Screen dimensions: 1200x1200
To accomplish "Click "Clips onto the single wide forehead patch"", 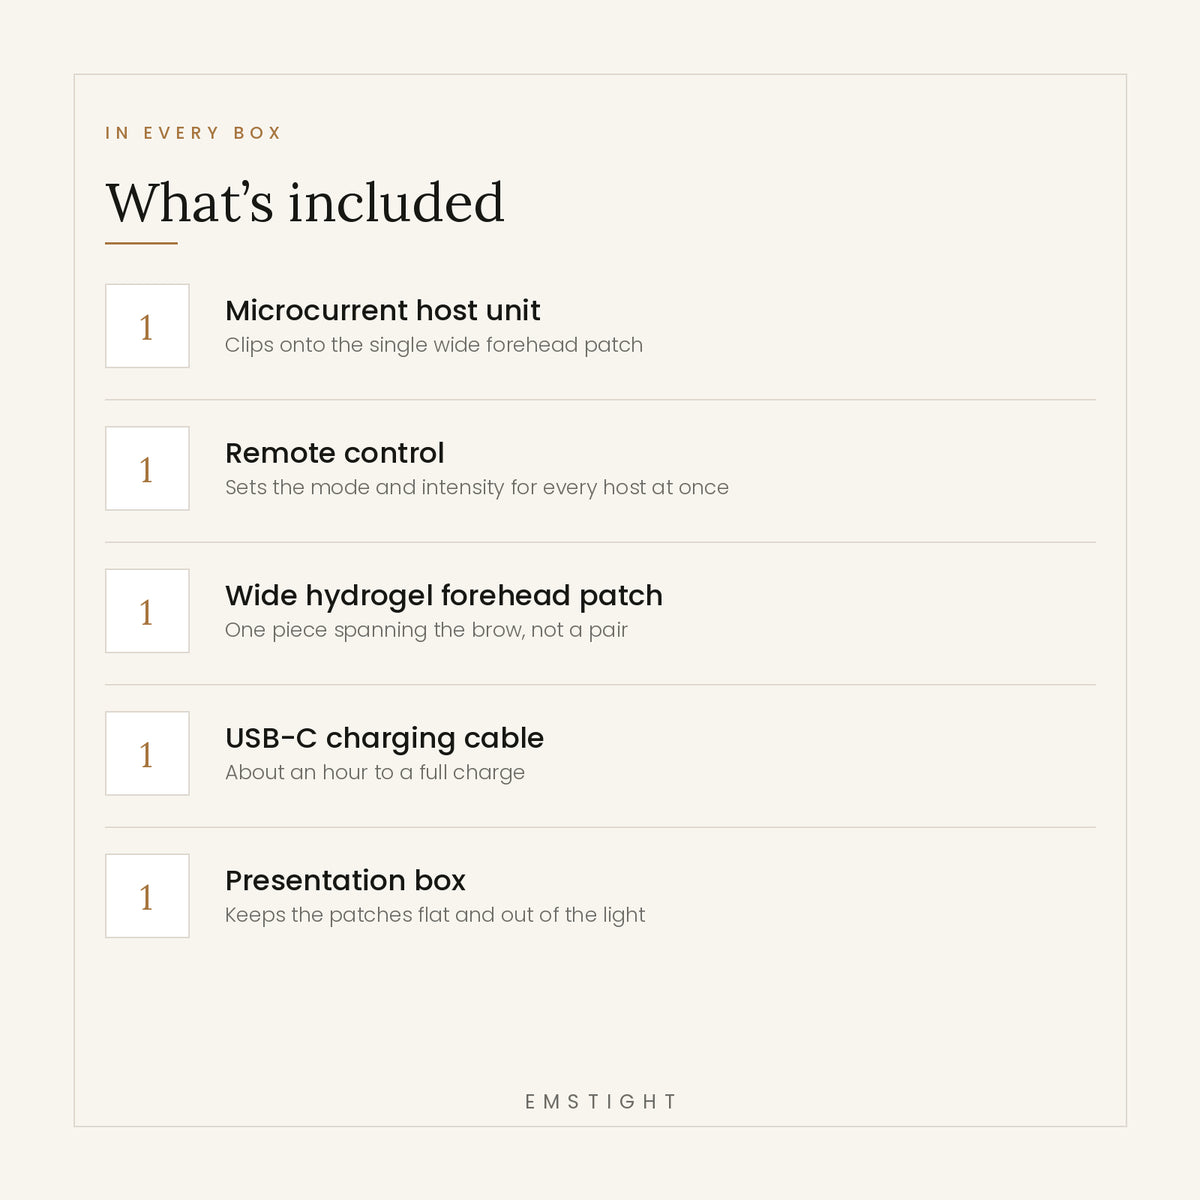I will [434, 345].
